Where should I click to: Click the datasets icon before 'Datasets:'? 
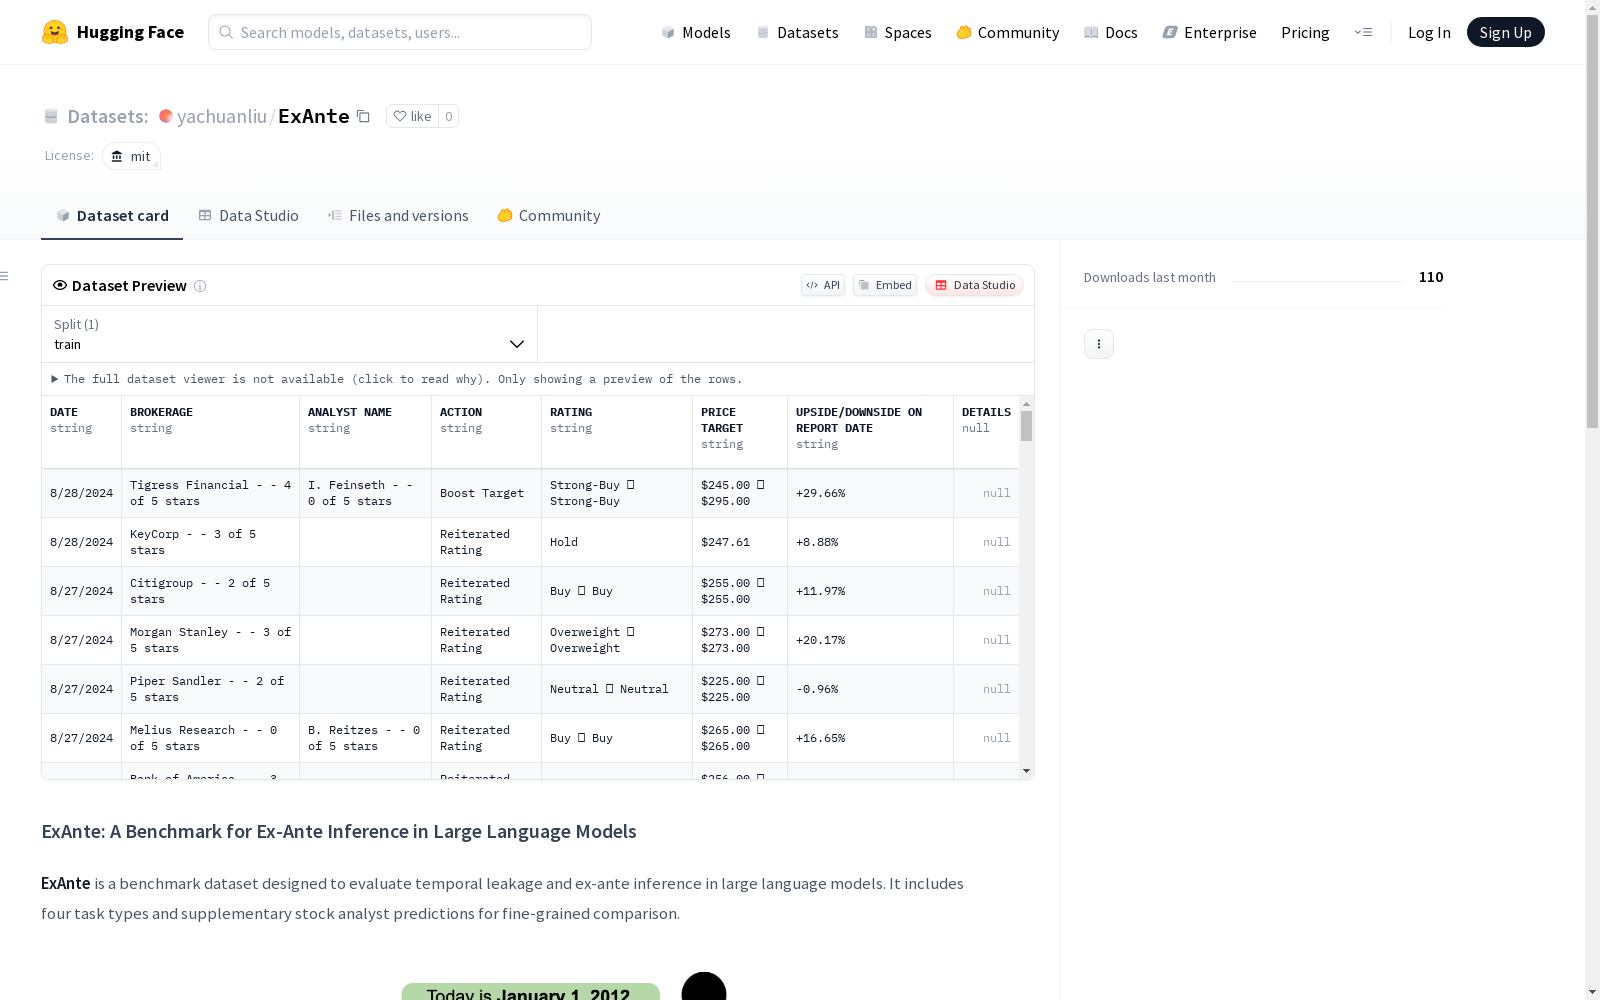tap(51, 117)
